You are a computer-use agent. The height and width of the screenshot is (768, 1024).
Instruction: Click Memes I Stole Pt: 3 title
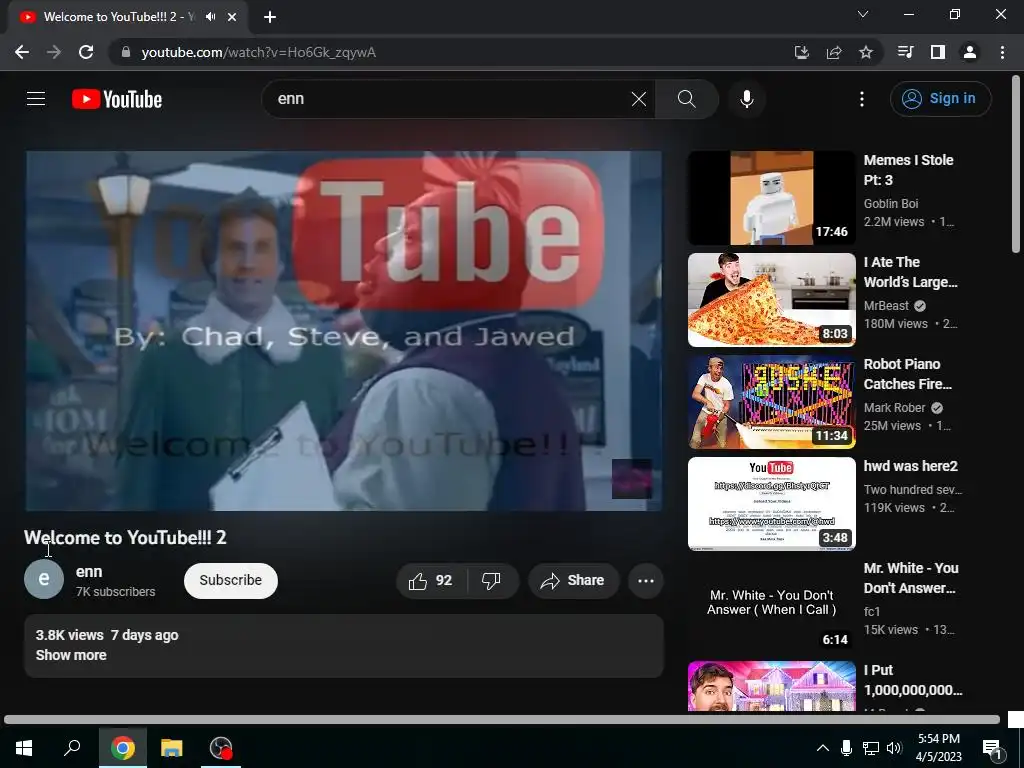coord(908,170)
